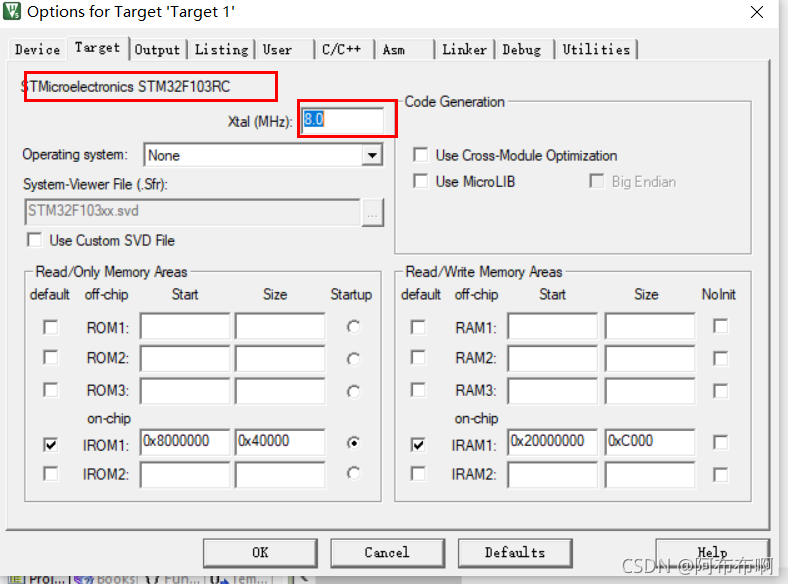Toggle RAM3 default checkbox
The image size is (788, 584).
pyautogui.click(x=418, y=390)
